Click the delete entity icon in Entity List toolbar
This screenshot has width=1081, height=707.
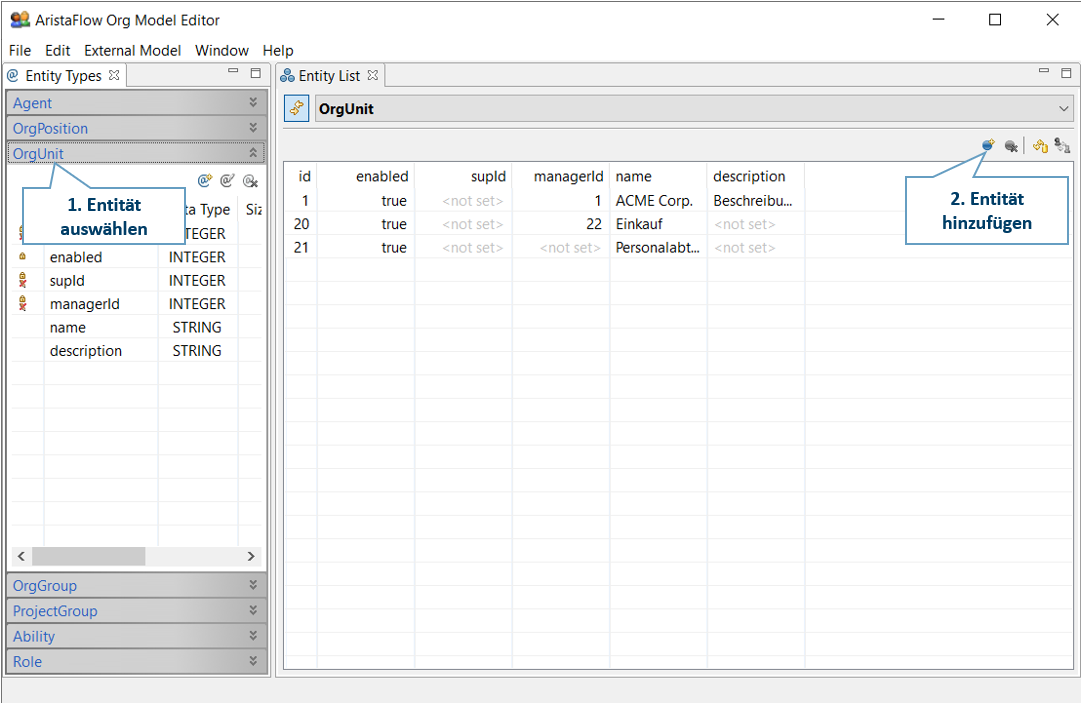[1011, 146]
